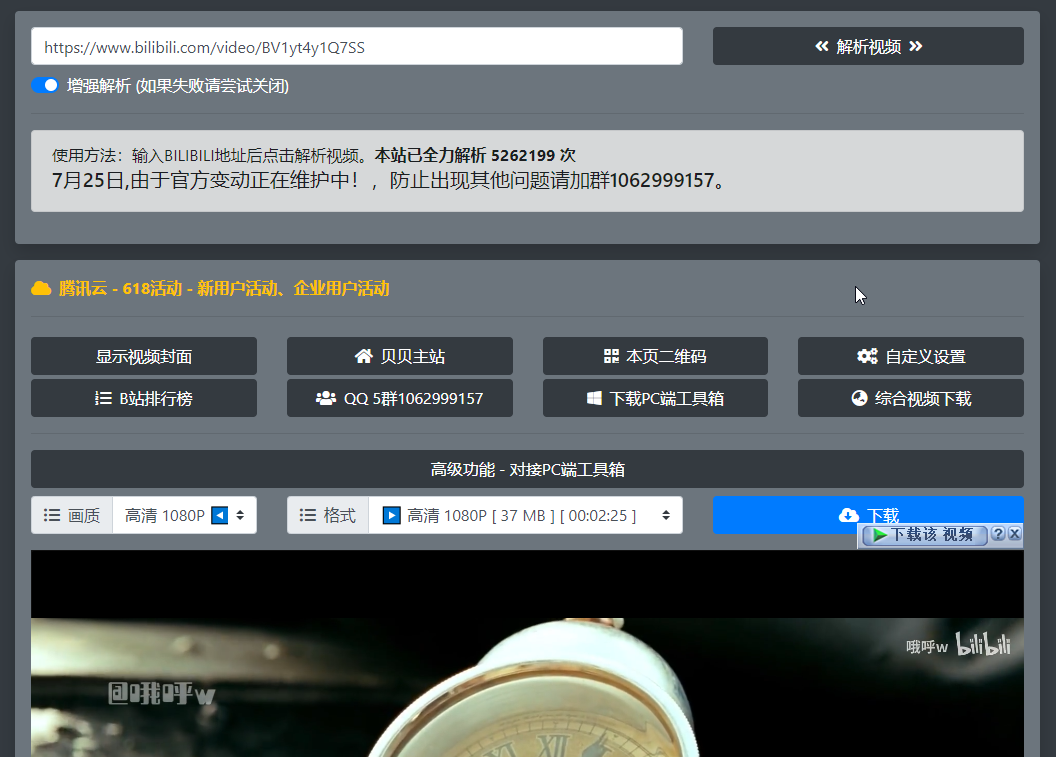Image resolution: width=1056 pixels, height=757 pixels.
Task: Open the 腾讯云 618活动 promotion link
Action: pos(224,289)
